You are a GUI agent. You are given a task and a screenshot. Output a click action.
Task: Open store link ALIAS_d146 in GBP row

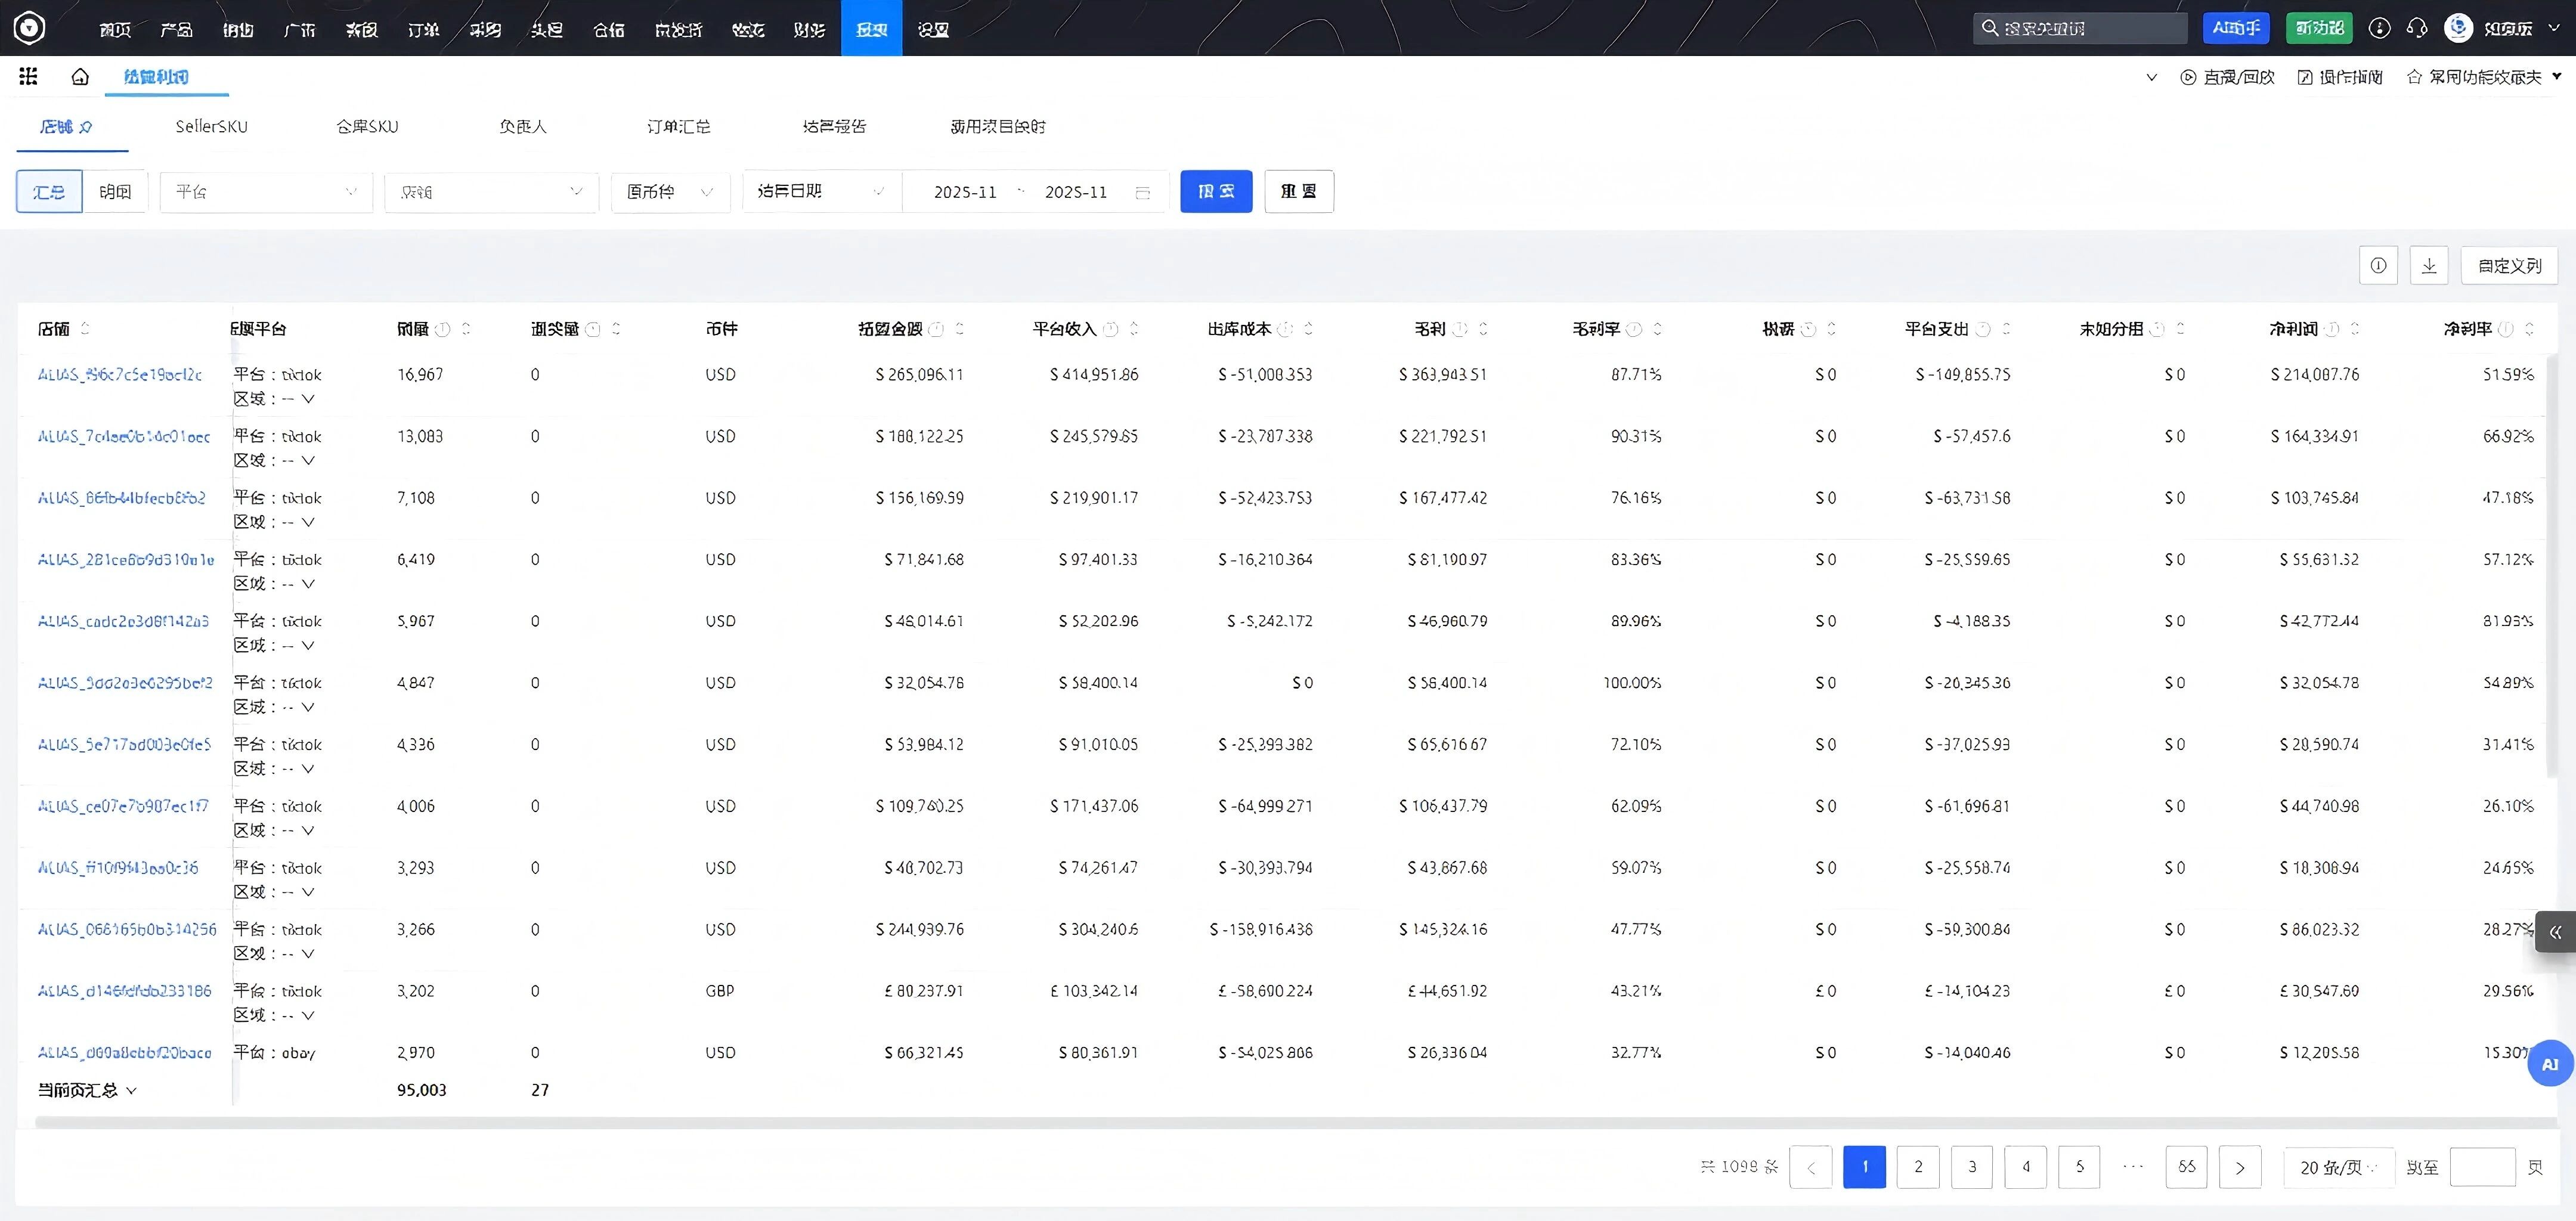click(x=124, y=991)
